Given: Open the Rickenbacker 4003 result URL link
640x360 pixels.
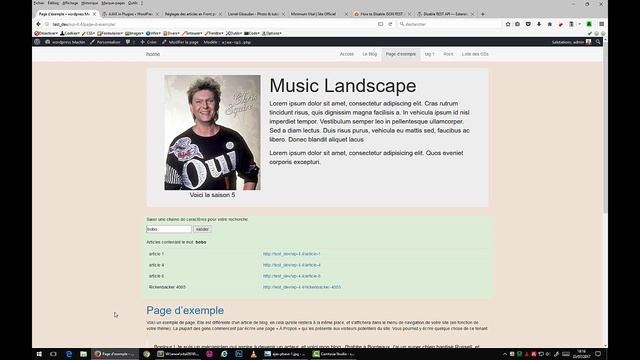Looking at the screenshot, I should pyautogui.click(x=302, y=287).
